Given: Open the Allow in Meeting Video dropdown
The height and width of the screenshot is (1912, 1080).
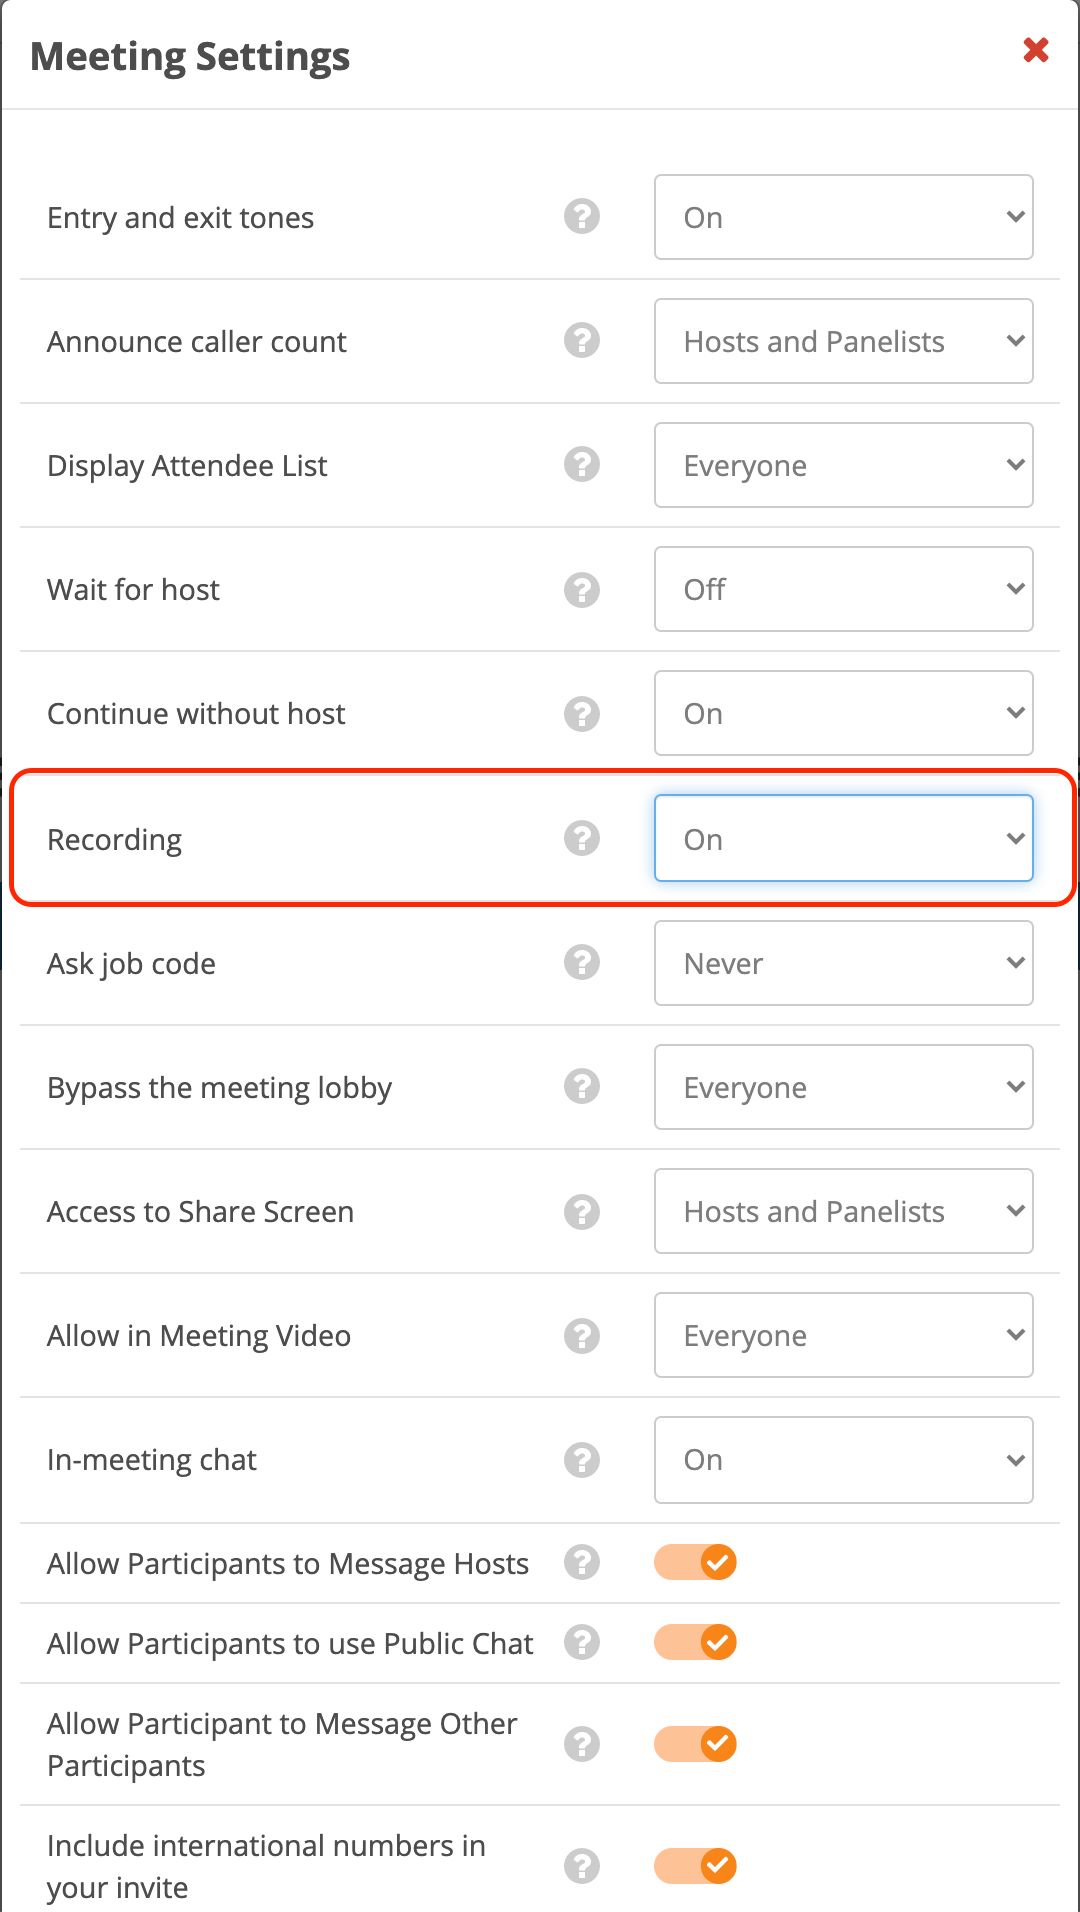Looking at the screenshot, I should (843, 1335).
